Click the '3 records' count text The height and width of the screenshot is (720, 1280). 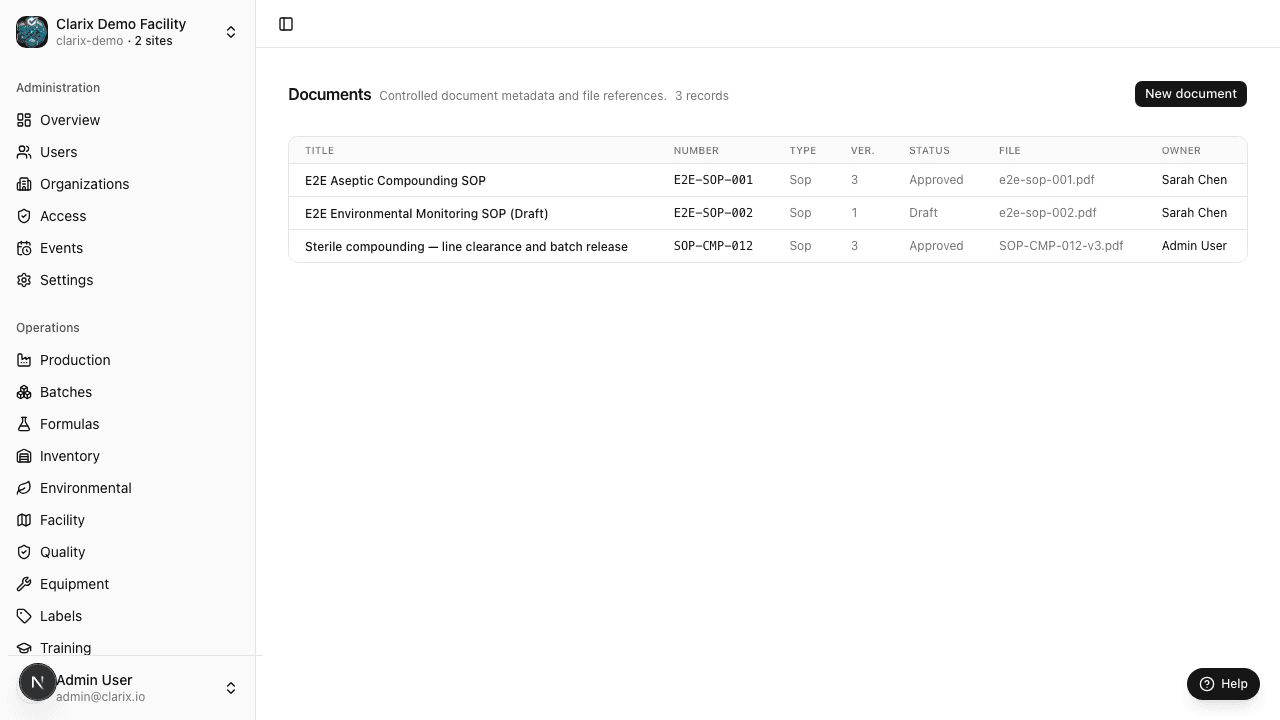702,96
